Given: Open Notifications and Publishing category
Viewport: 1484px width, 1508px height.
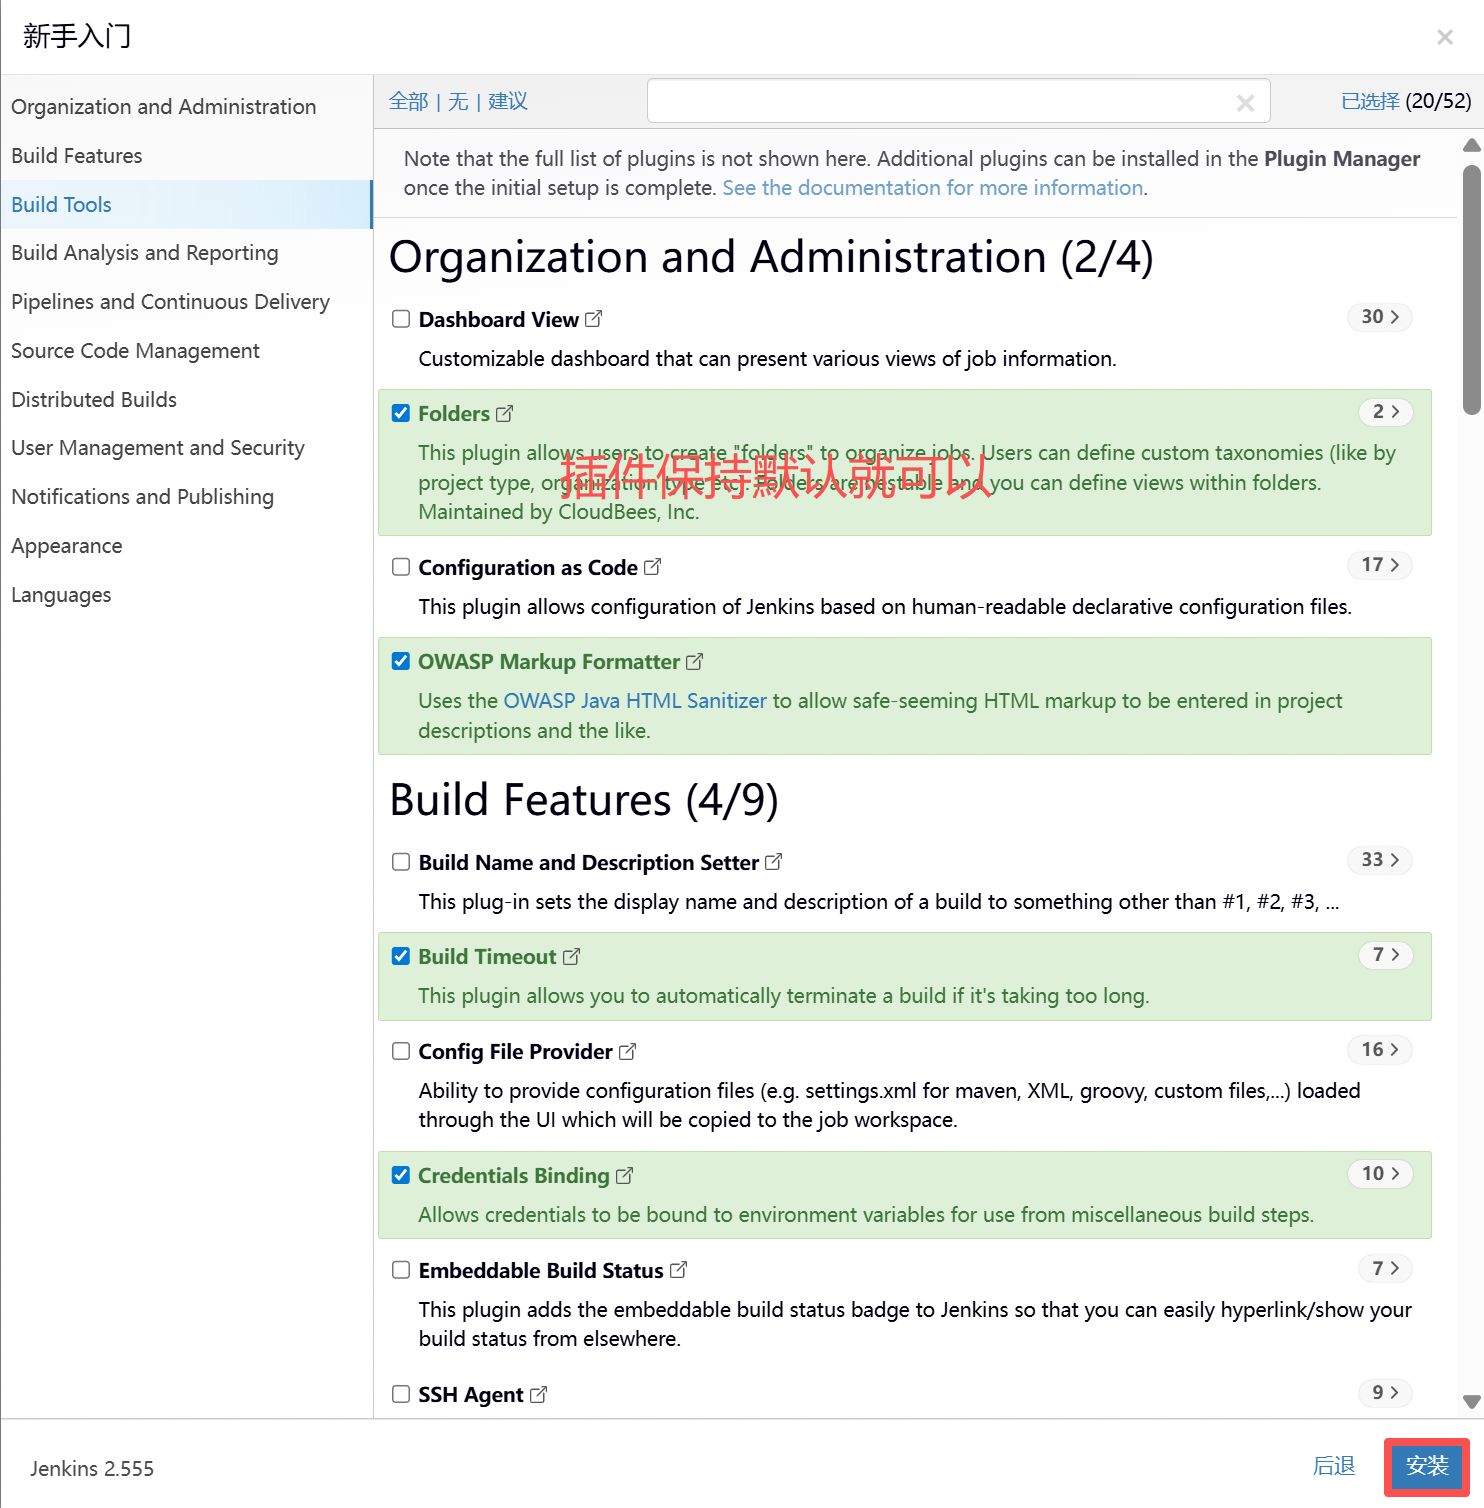Looking at the screenshot, I should pyautogui.click(x=186, y=497).
